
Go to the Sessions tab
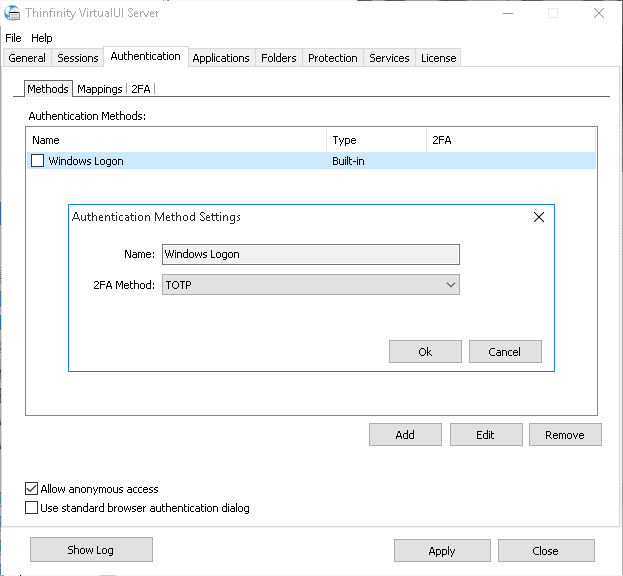pos(78,58)
